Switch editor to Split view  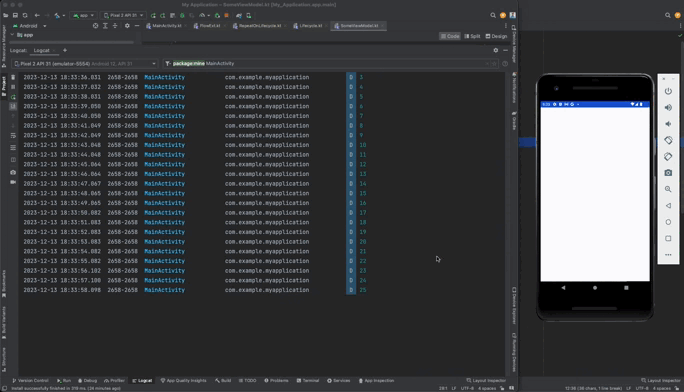pyautogui.click(x=472, y=36)
